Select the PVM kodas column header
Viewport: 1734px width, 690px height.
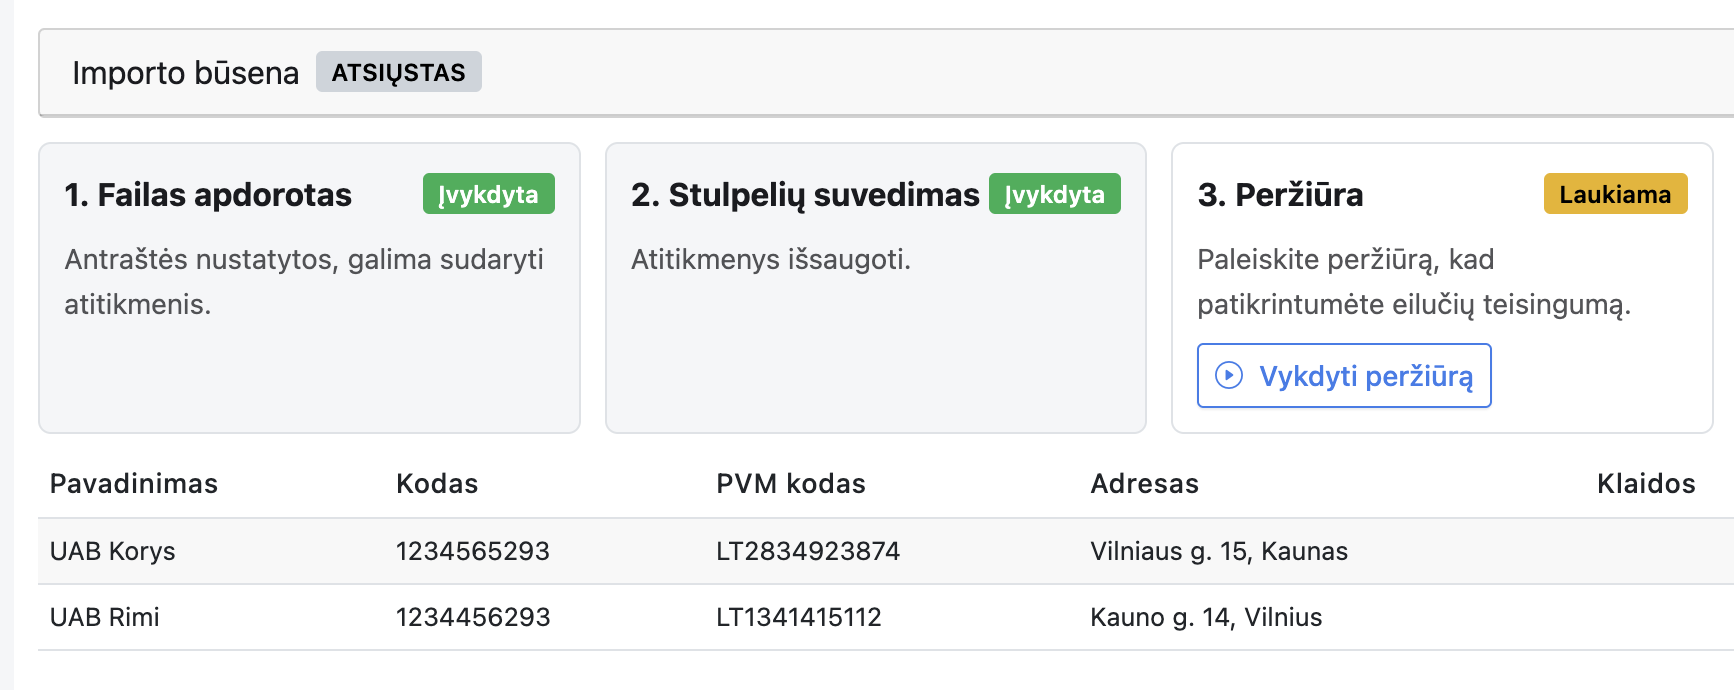790,484
